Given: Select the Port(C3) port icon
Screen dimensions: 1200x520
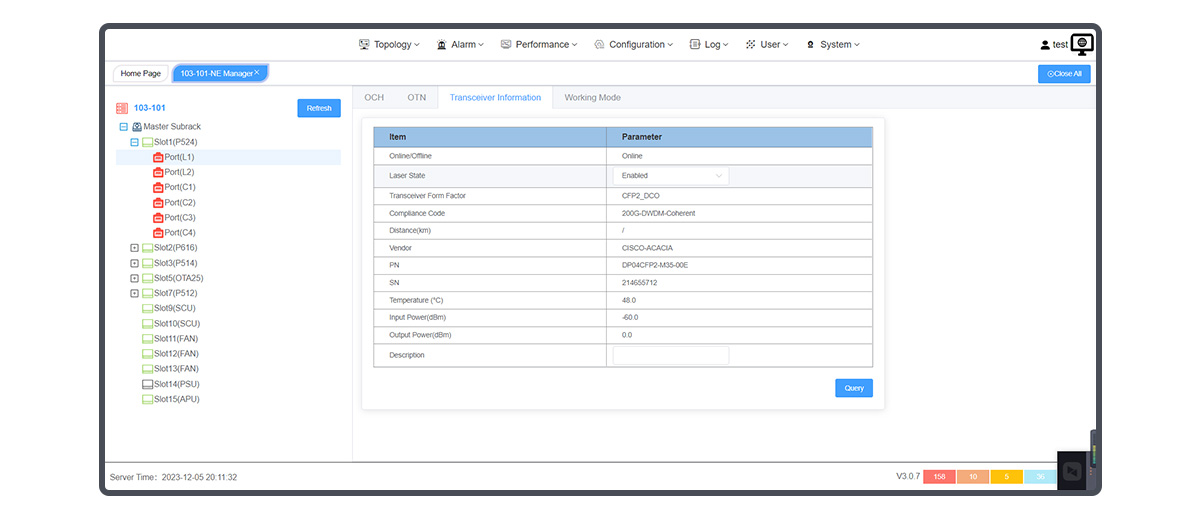Looking at the screenshot, I should 158,217.
